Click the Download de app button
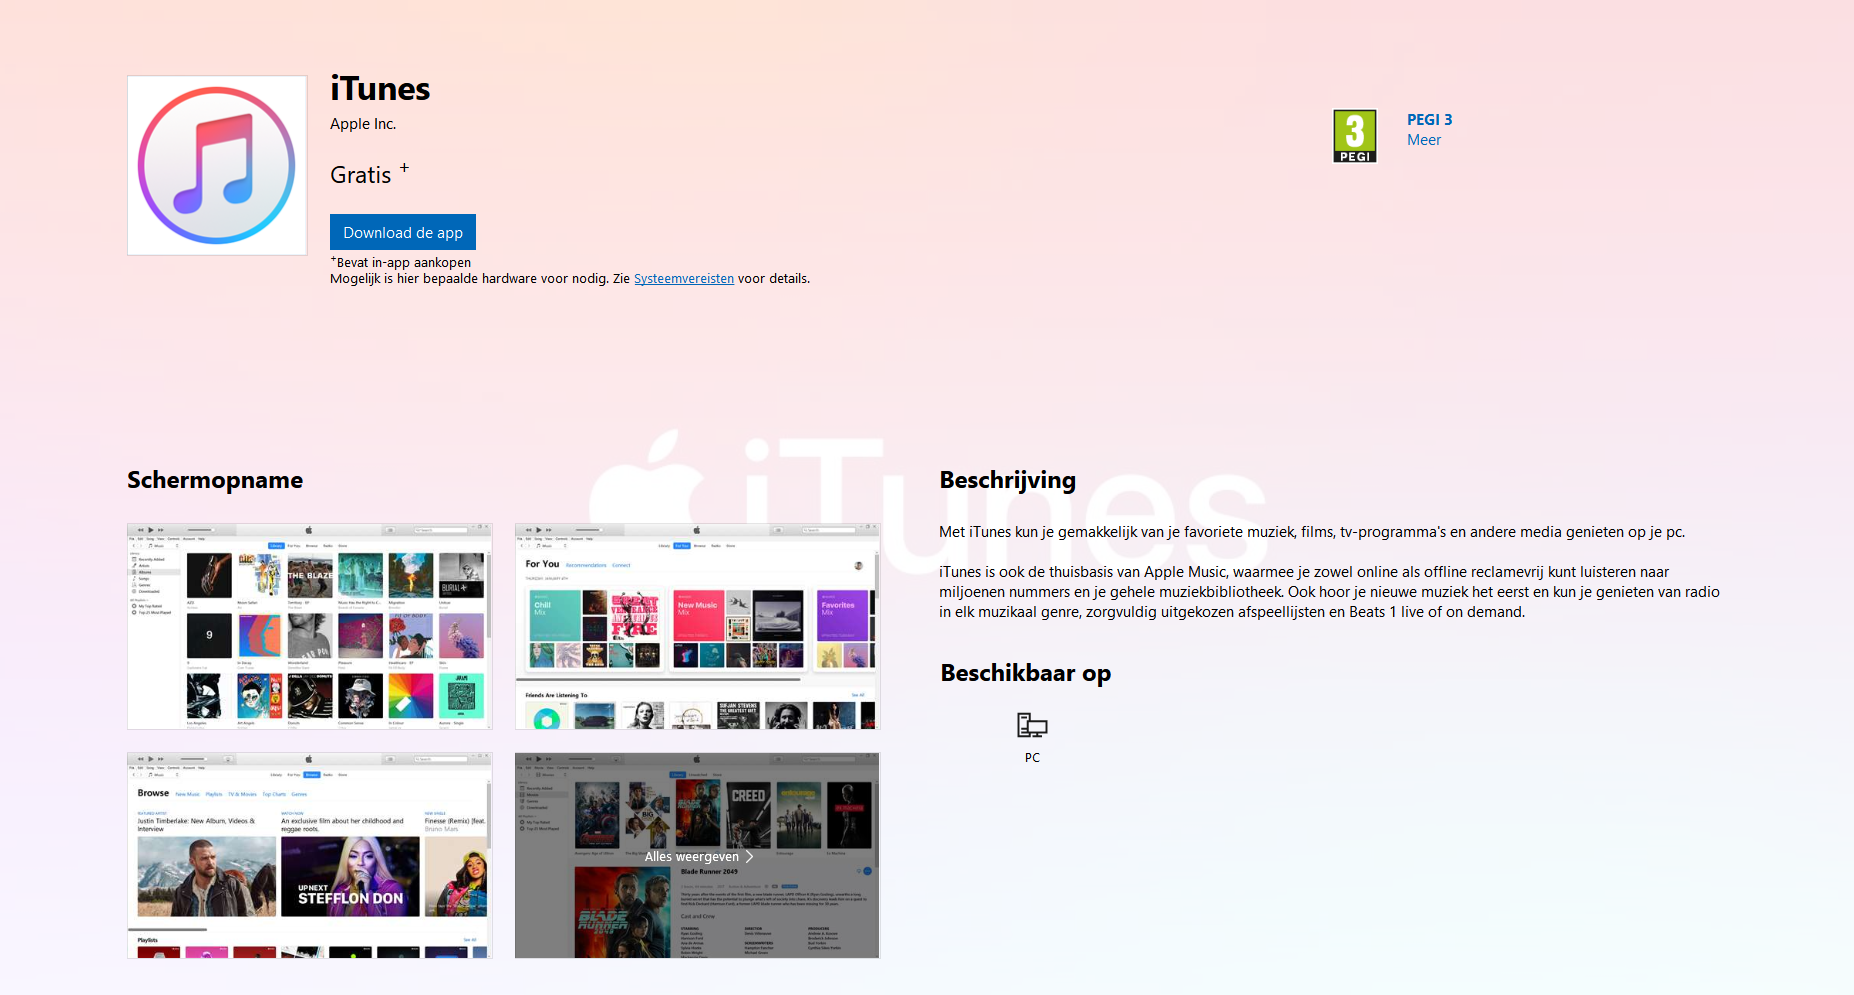Viewport: 1854px width, 995px height. [x=402, y=231]
